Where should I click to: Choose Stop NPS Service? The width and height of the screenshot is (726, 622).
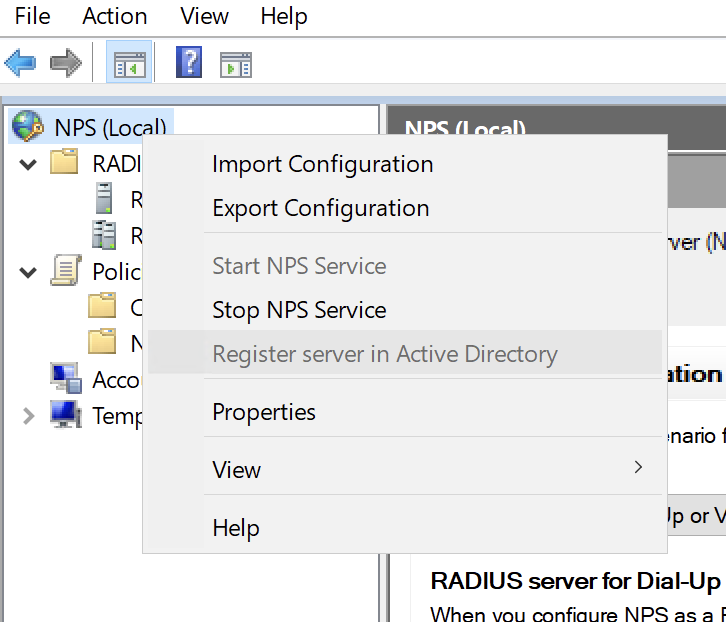(405, 310)
